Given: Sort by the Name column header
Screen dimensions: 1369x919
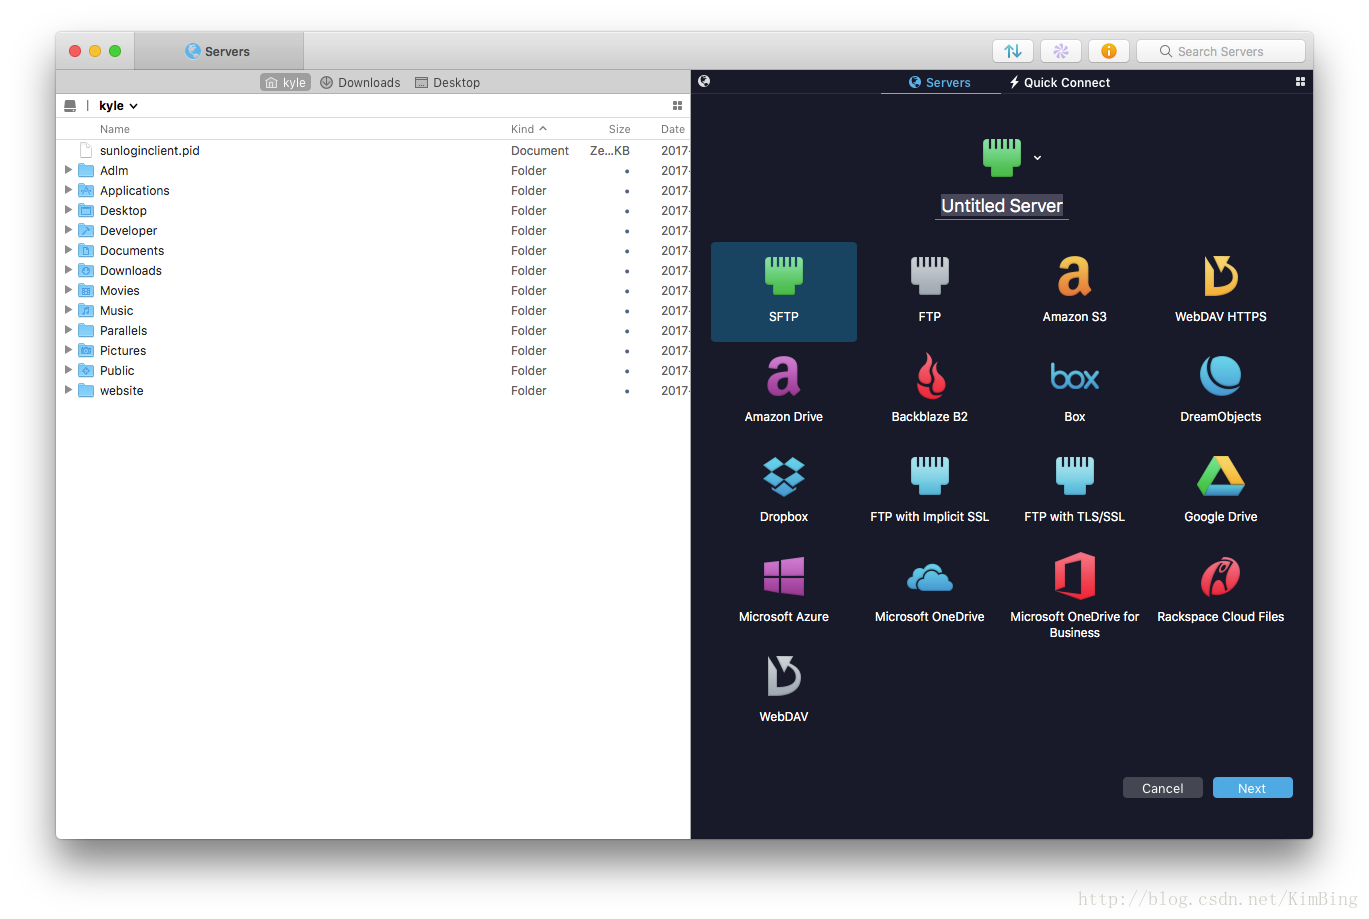Looking at the screenshot, I should (x=115, y=129).
